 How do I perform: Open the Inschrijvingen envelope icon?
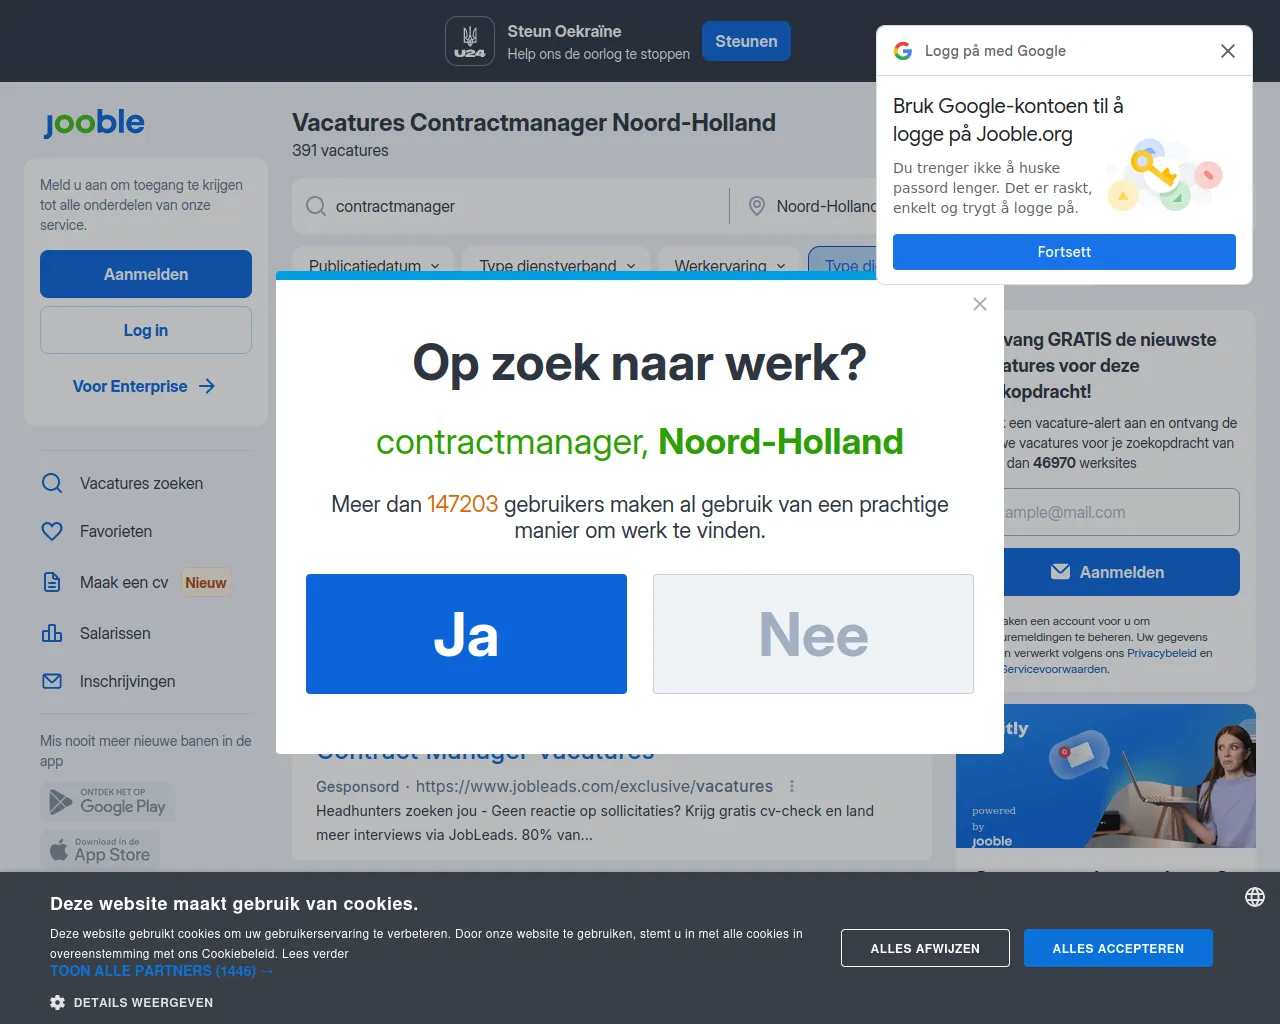[x=52, y=681]
